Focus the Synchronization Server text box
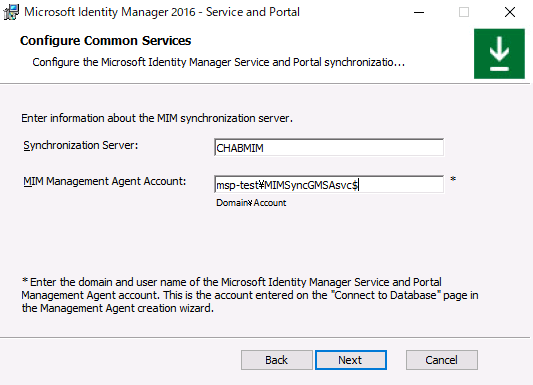This screenshot has height=385, width=533. 329,147
